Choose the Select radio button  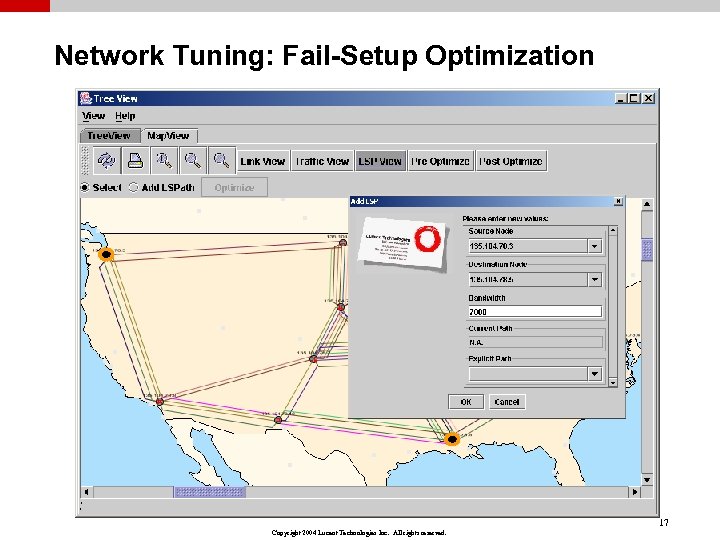(x=85, y=187)
